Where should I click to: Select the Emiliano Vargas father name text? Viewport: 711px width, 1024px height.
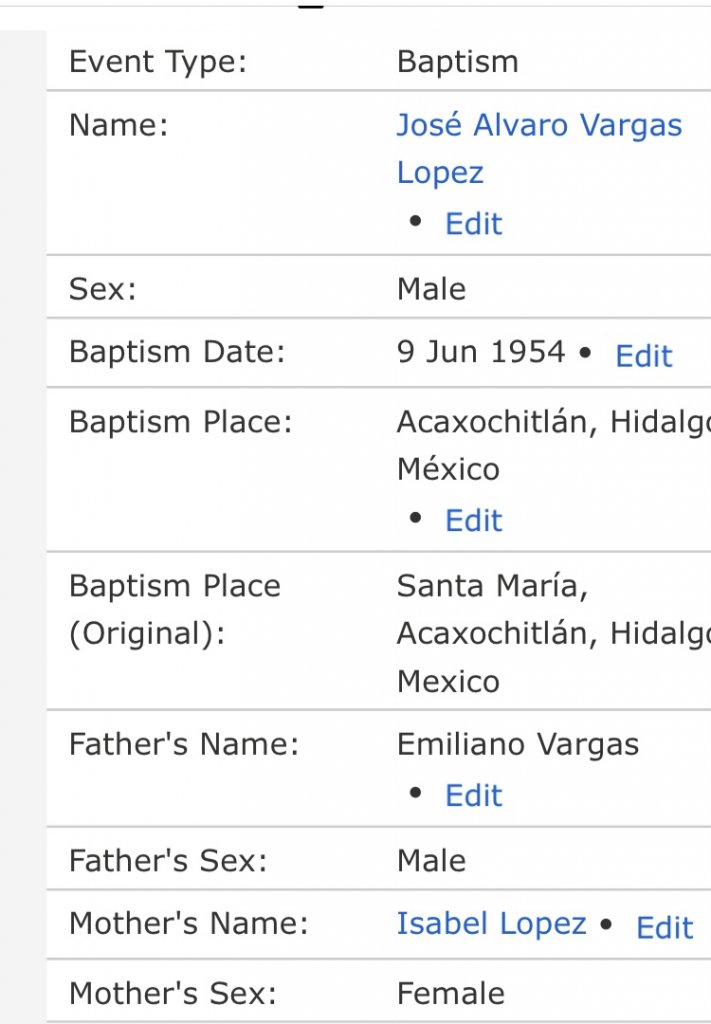coord(517,744)
